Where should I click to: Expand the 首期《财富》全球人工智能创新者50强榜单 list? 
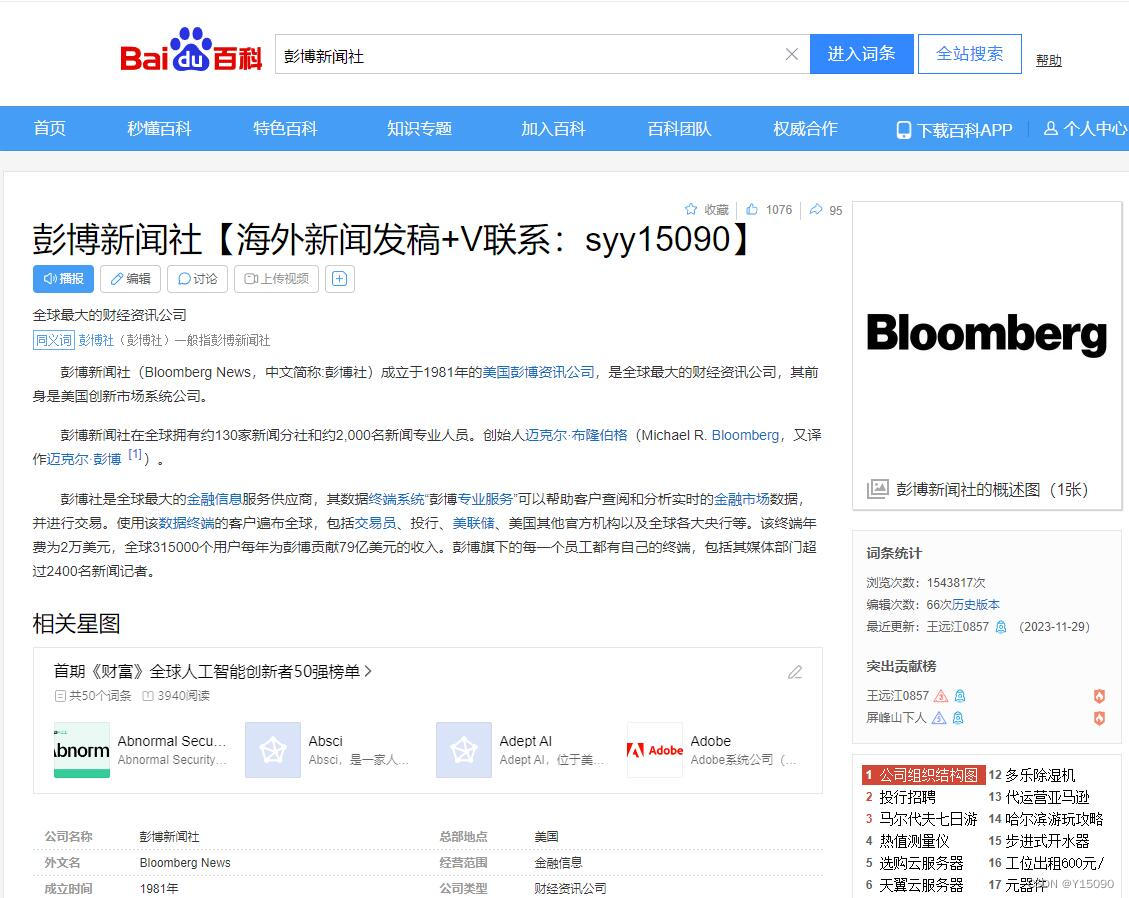click(x=213, y=671)
